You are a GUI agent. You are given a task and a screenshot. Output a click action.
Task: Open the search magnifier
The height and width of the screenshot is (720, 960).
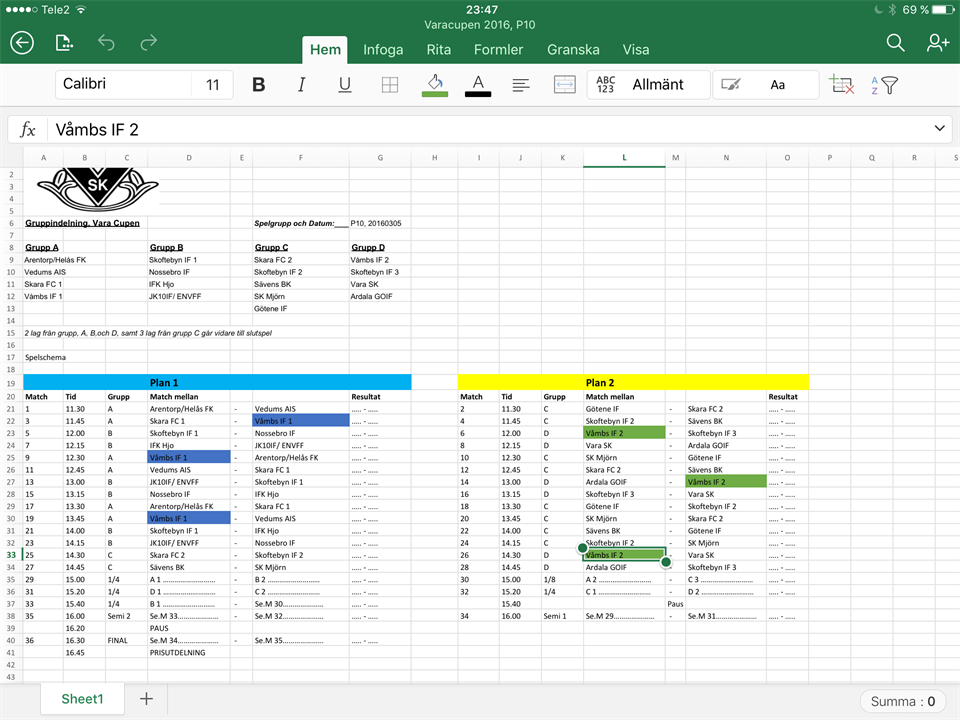(x=896, y=42)
